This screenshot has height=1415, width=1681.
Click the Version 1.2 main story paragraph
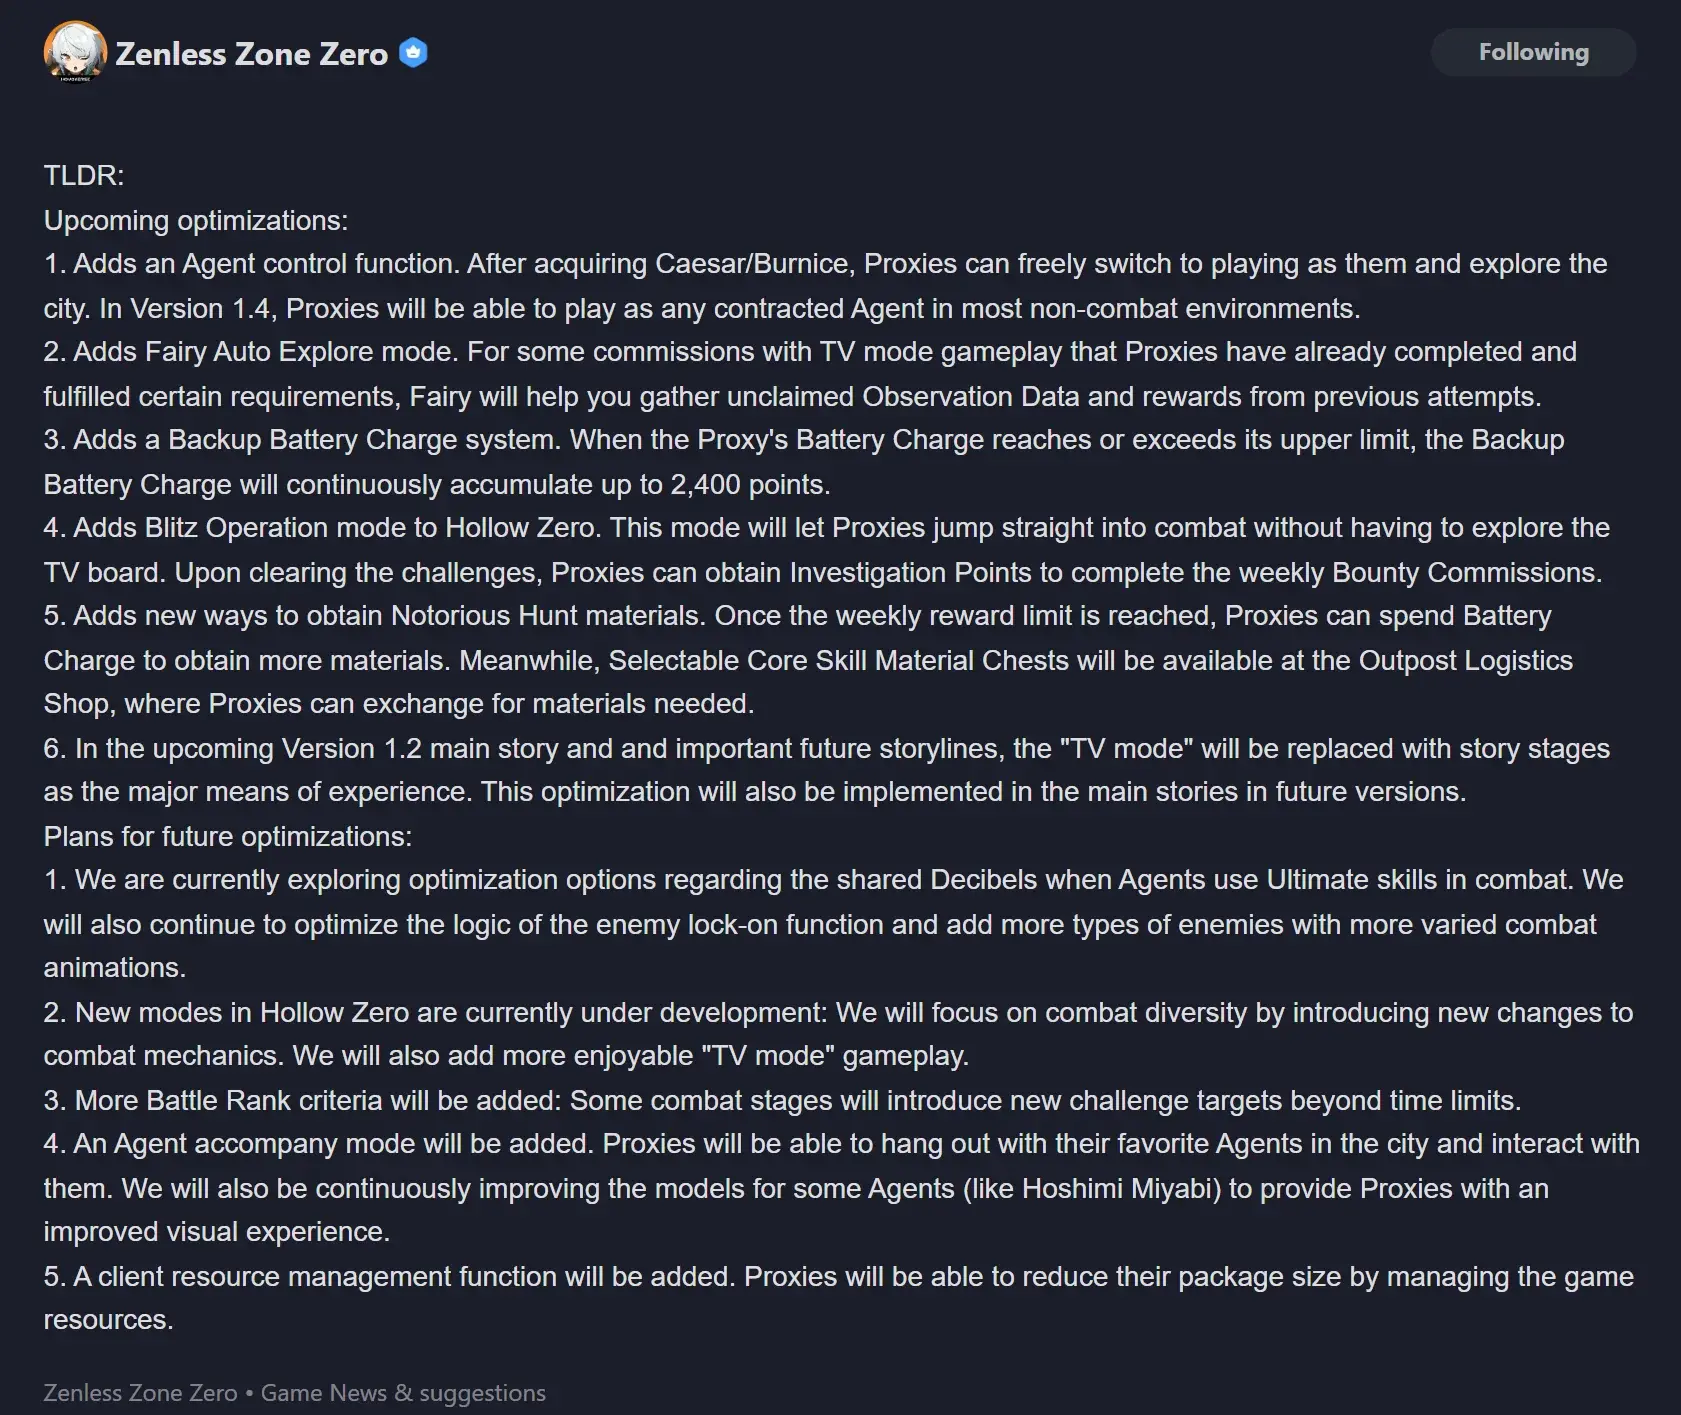point(700,770)
